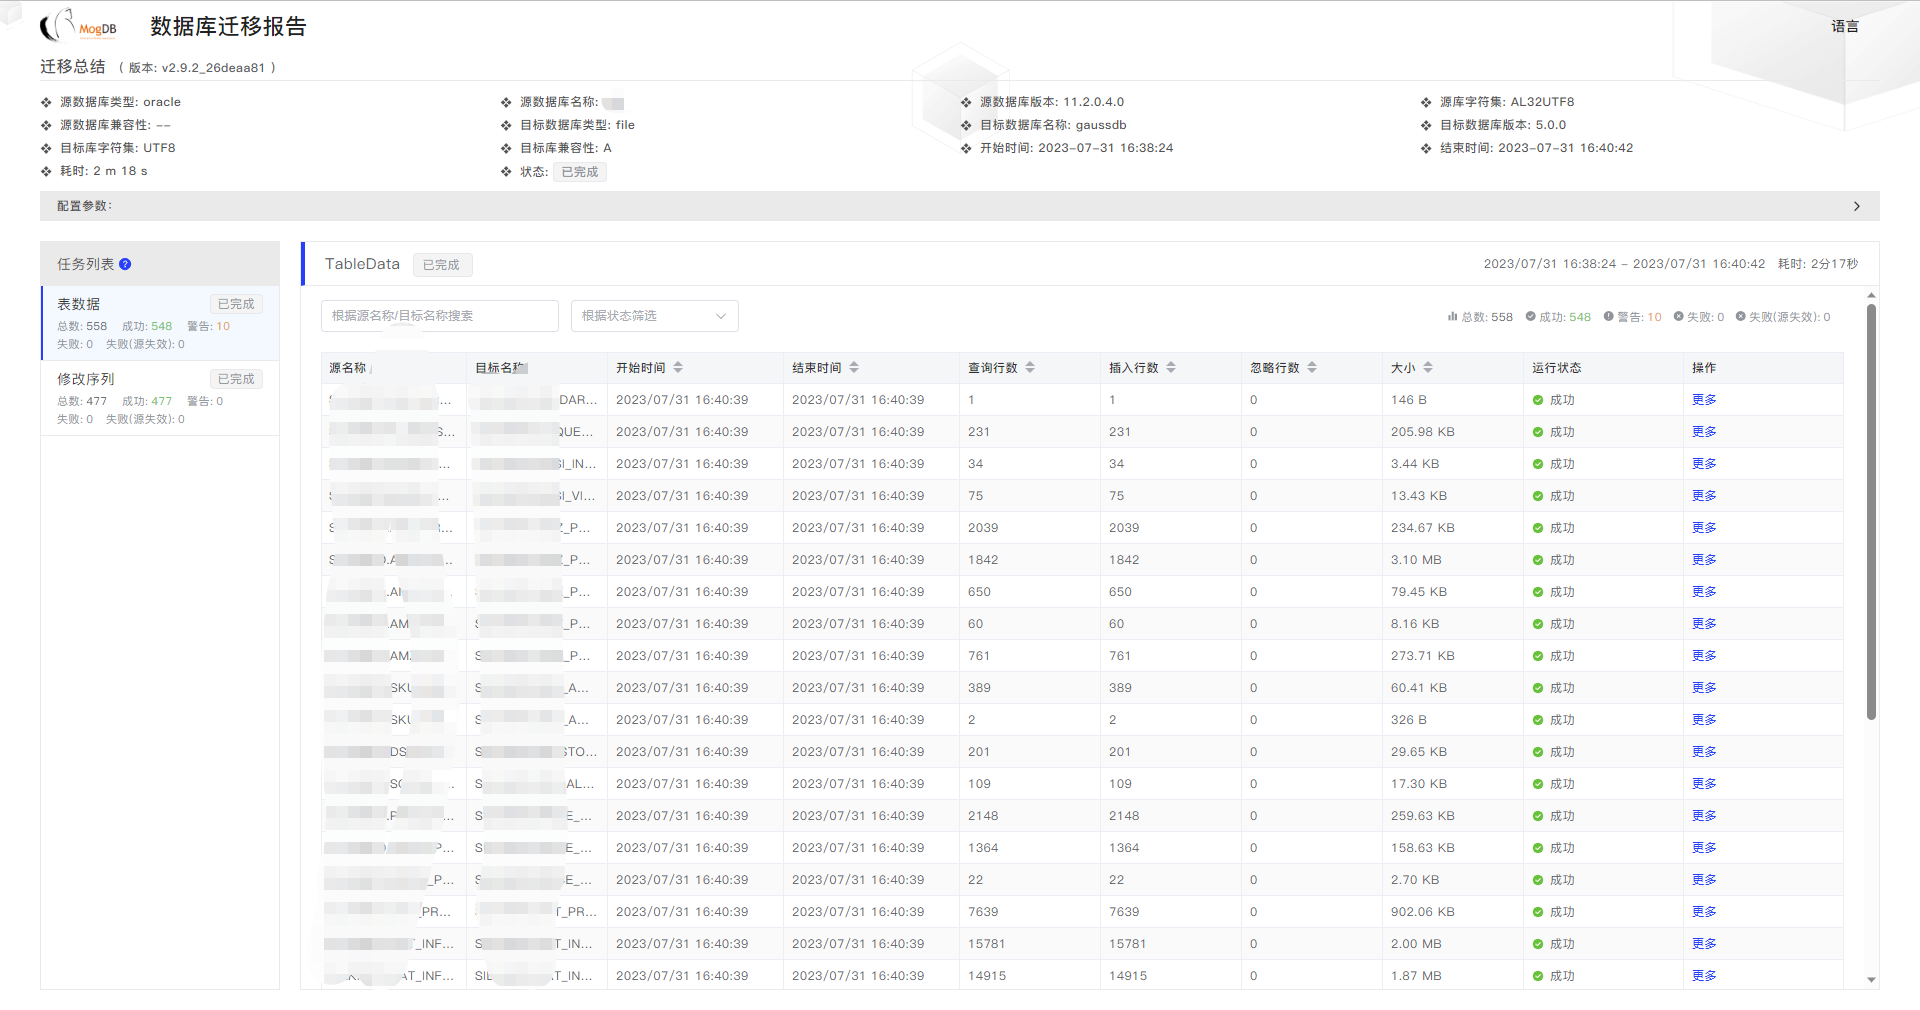Screen dimensions: 1920x1010
Task: Open the language menu
Action: click(1845, 27)
